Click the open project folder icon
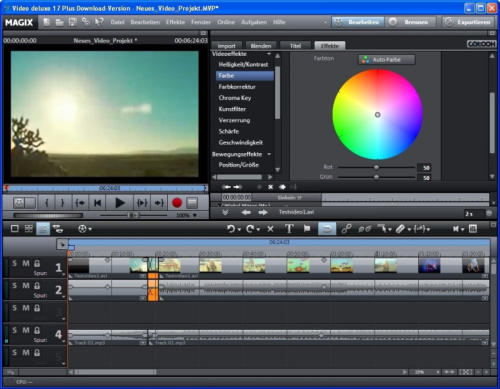The height and width of the screenshot is (389, 500). point(59,22)
